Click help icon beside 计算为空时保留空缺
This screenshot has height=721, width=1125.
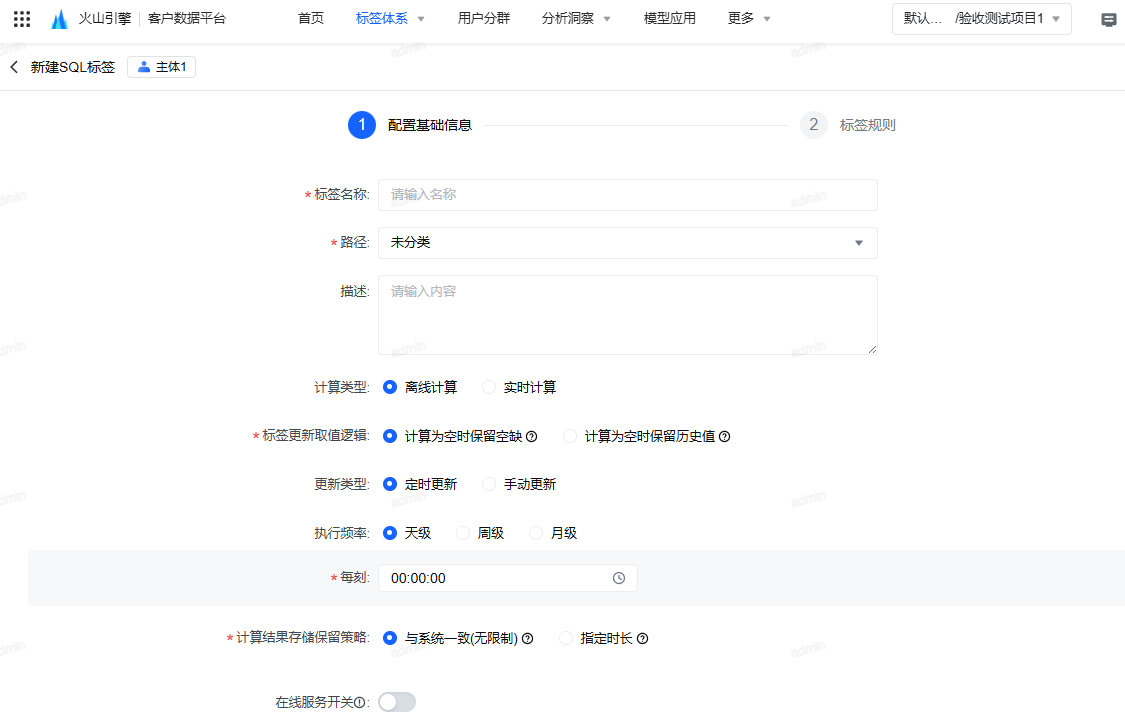[x=532, y=436]
